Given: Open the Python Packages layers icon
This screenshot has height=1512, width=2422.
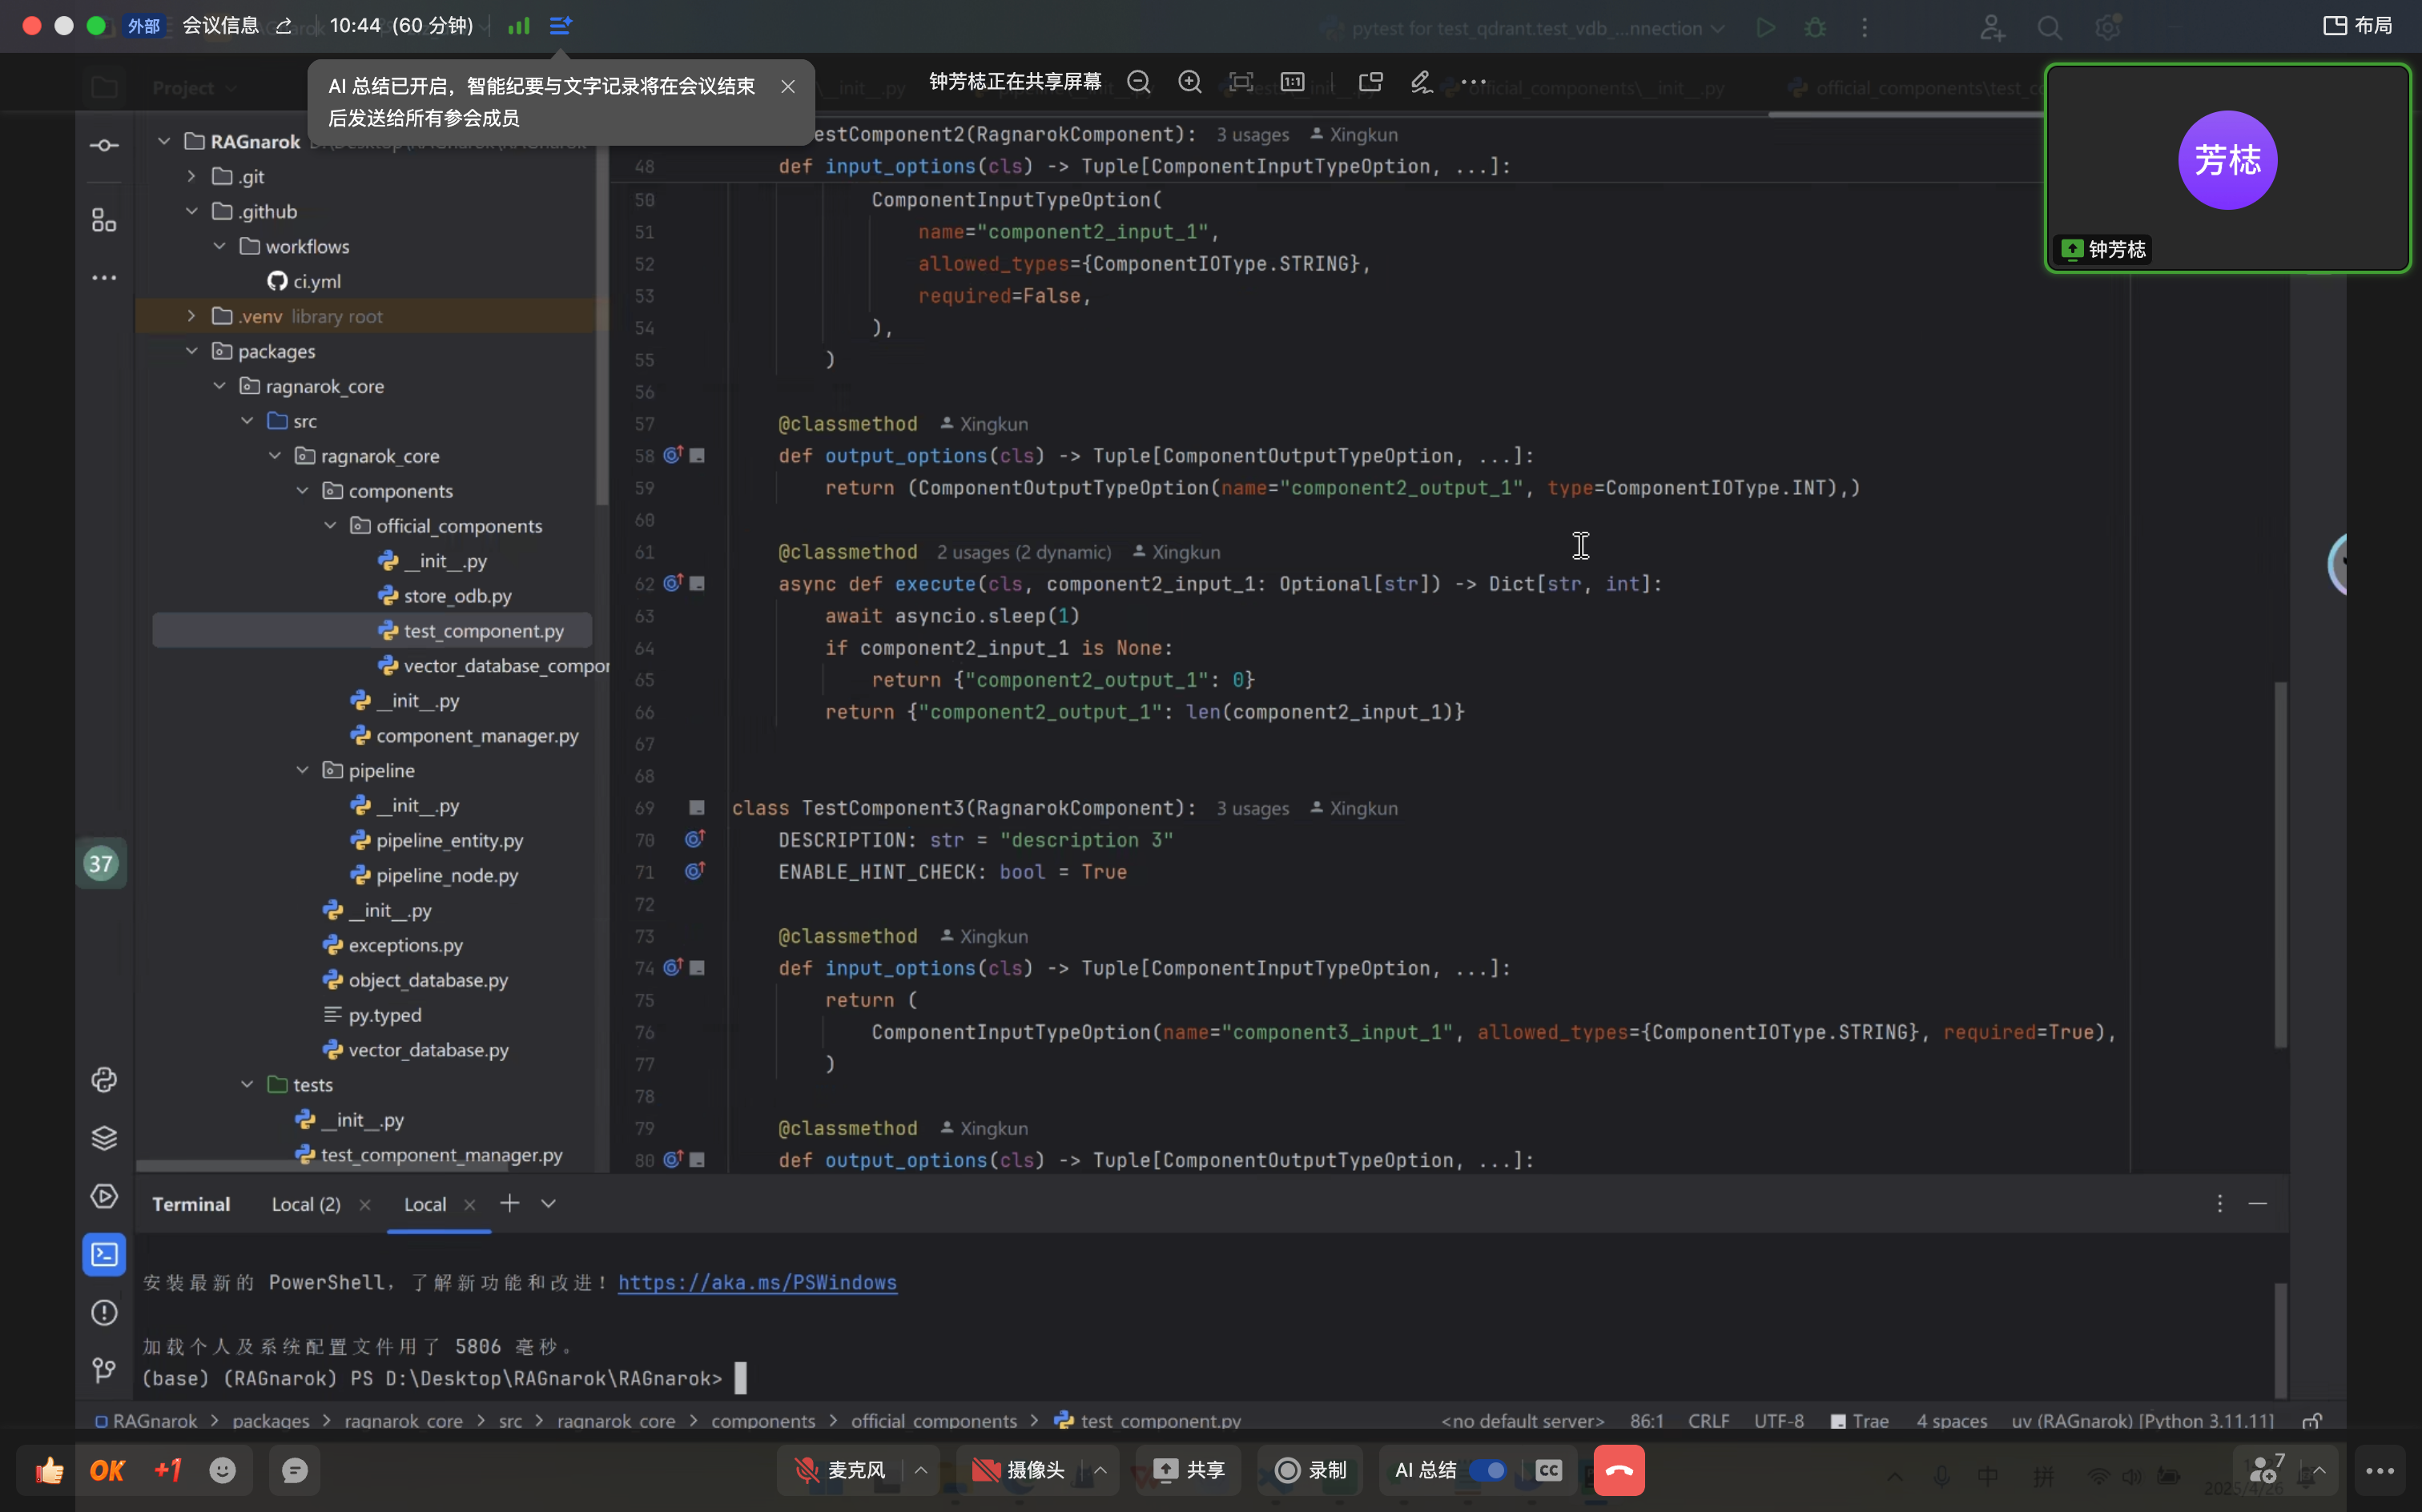Looking at the screenshot, I should tap(104, 1138).
